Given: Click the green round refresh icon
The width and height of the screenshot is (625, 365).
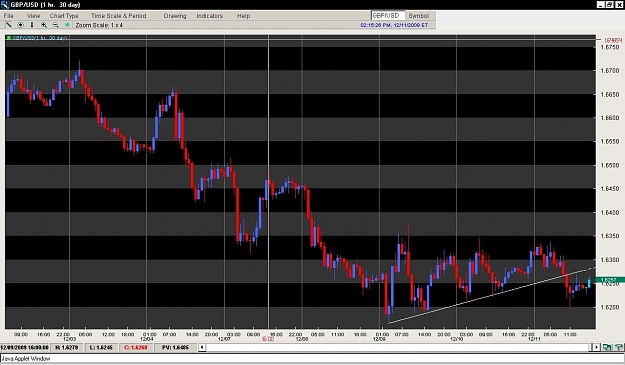Looking at the screenshot, I should point(67,25).
